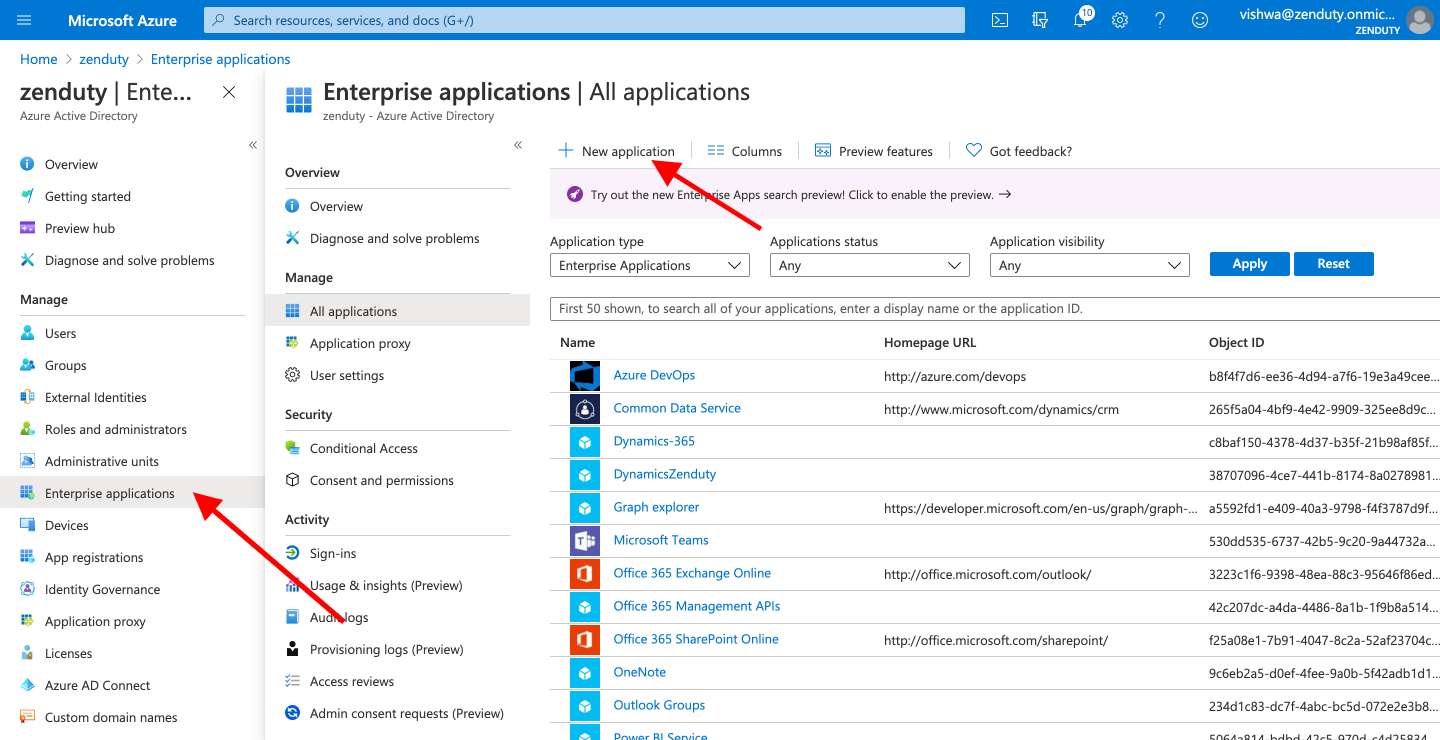Click the Azure DevOps app icon
The image size is (1440, 740).
click(584, 376)
